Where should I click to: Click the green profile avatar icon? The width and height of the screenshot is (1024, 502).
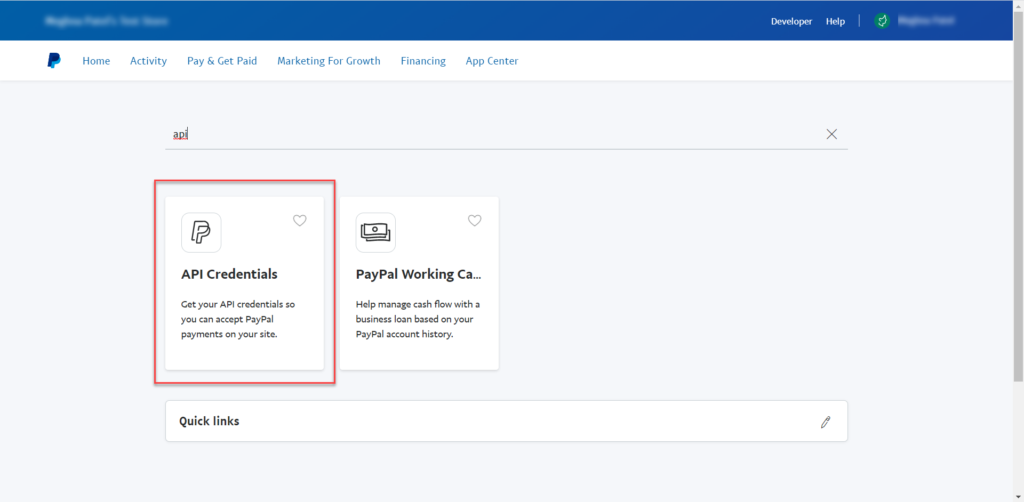point(881,21)
